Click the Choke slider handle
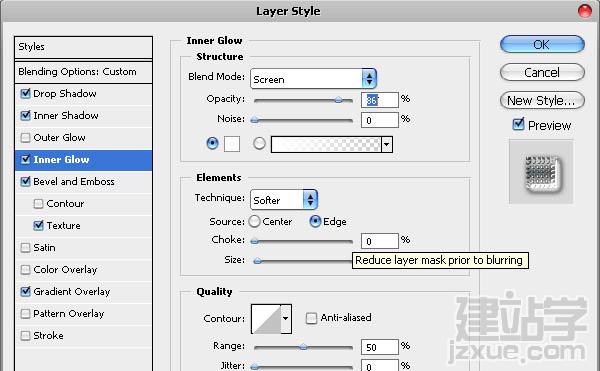Viewport: 600px width, 371px height. pos(255,241)
